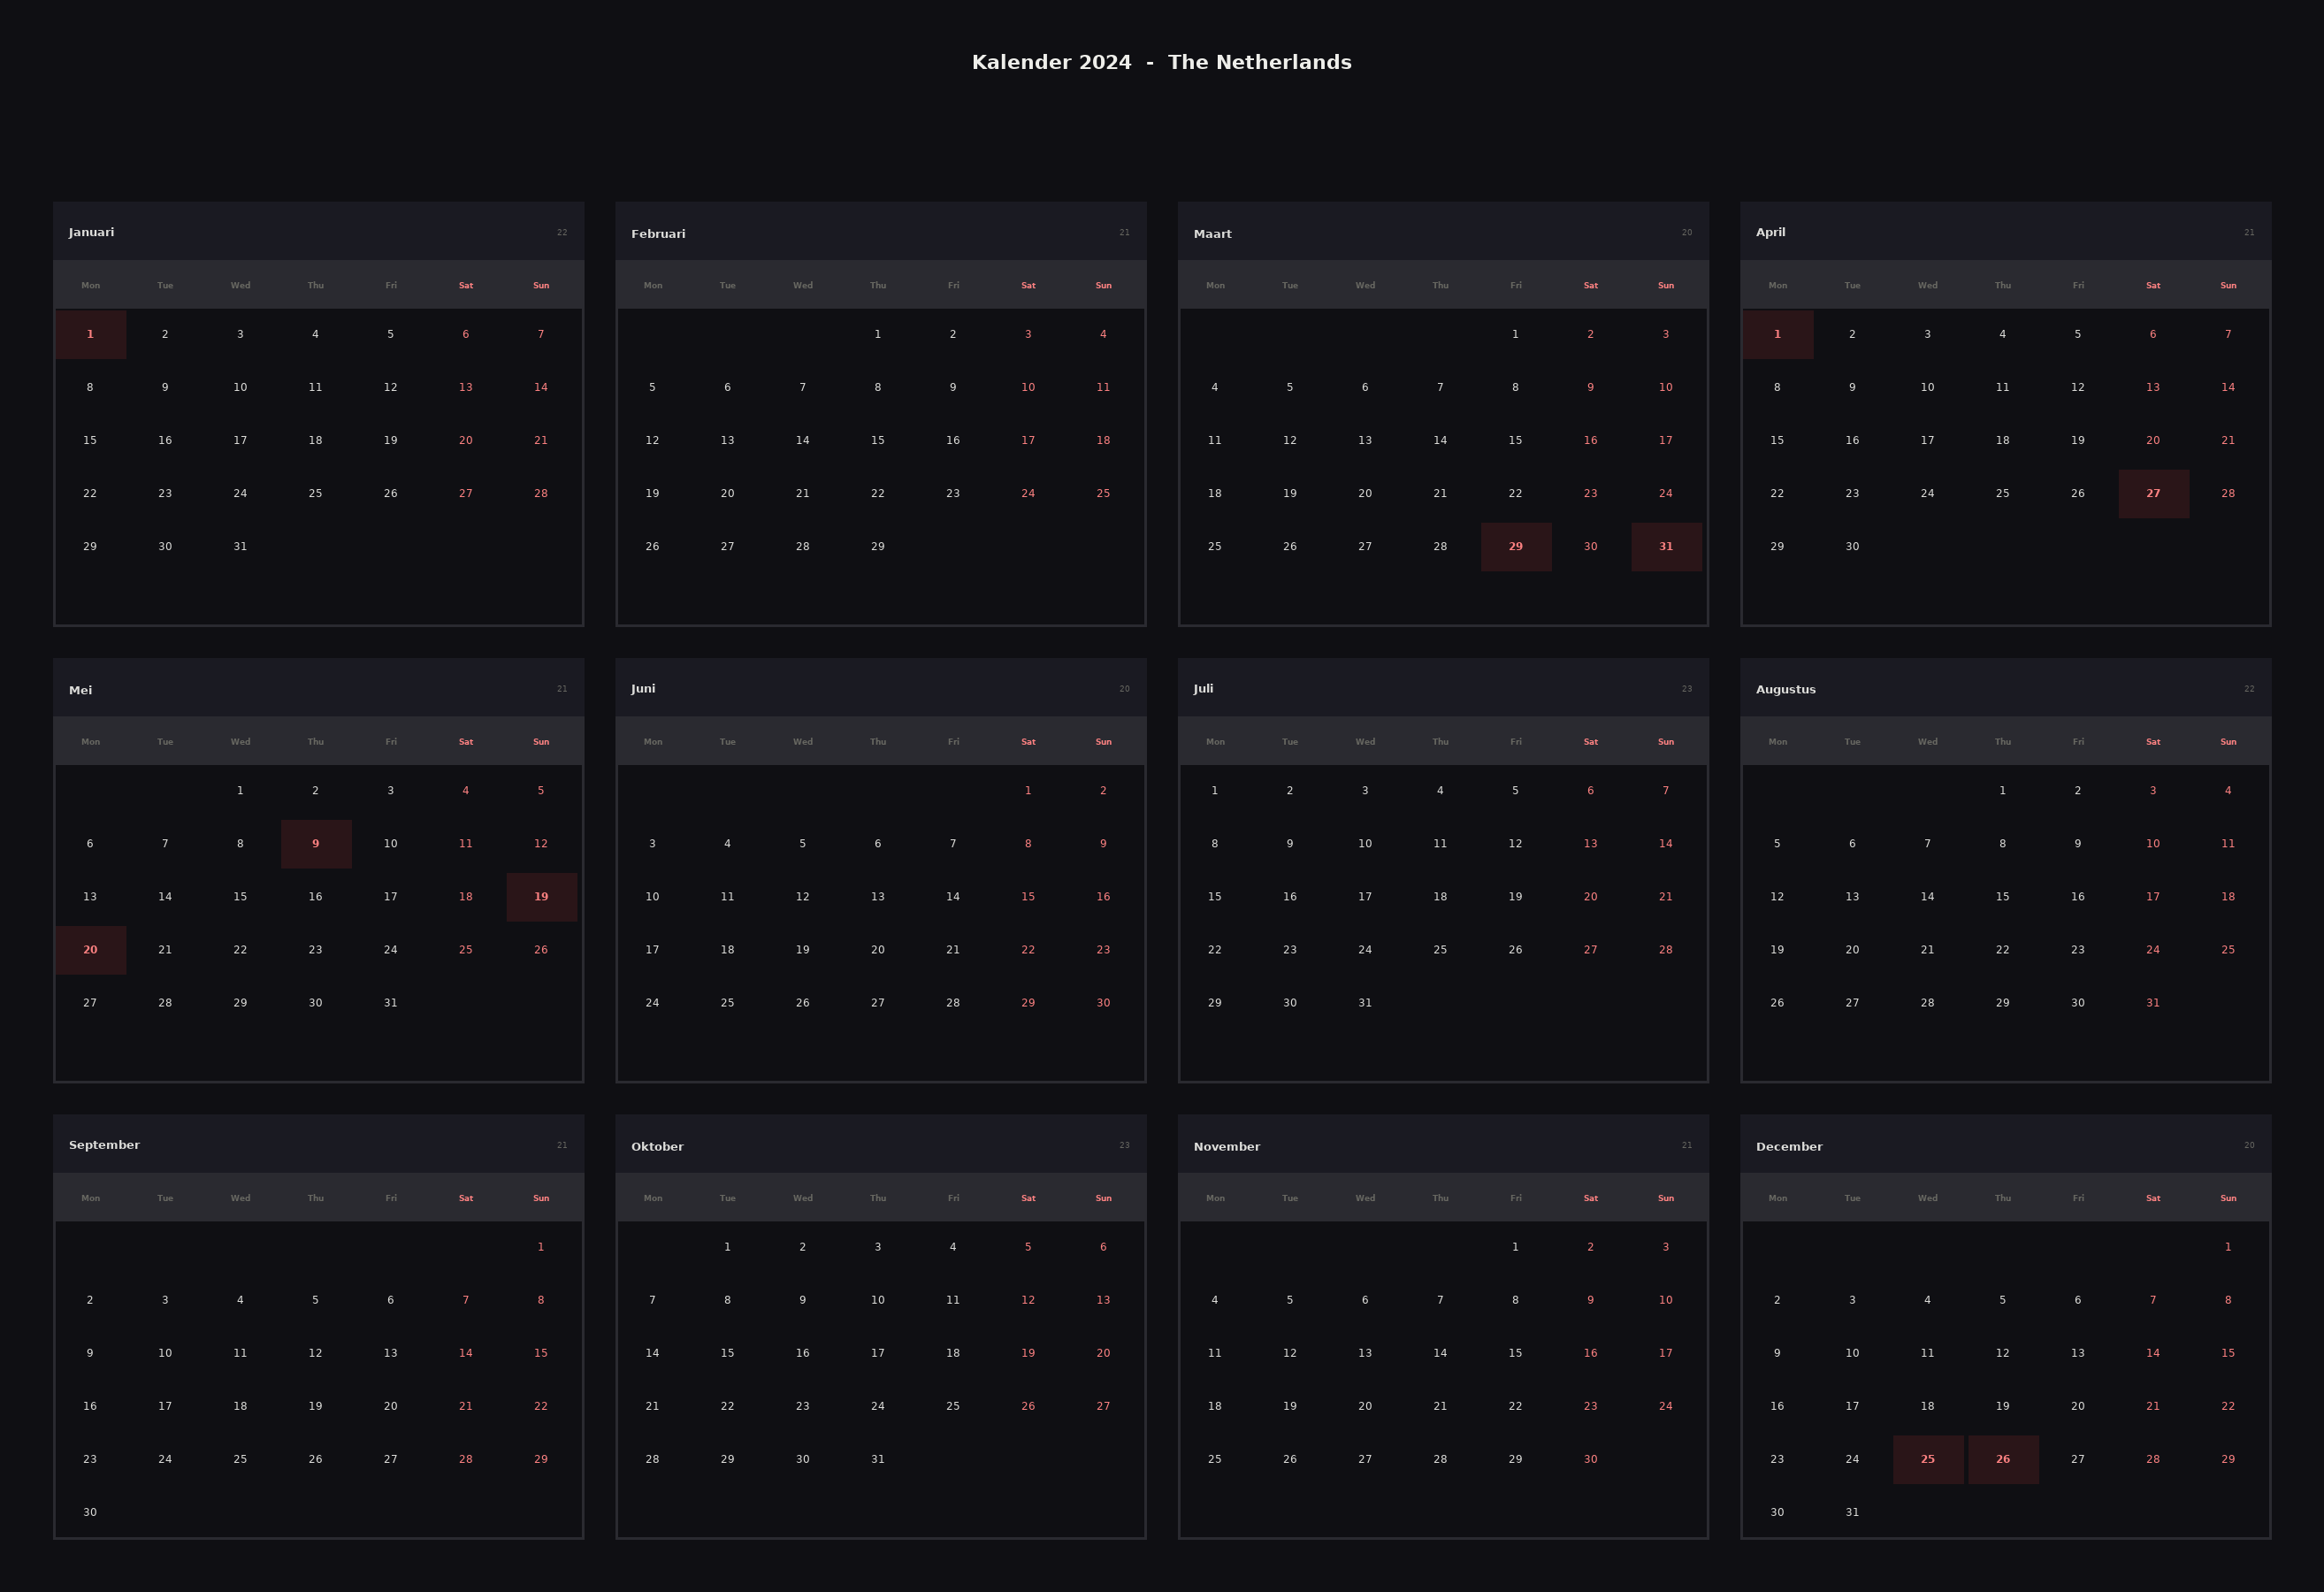The width and height of the screenshot is (2324, 1592).
Task: Click the Juni month title
Action: coord(643,689)
